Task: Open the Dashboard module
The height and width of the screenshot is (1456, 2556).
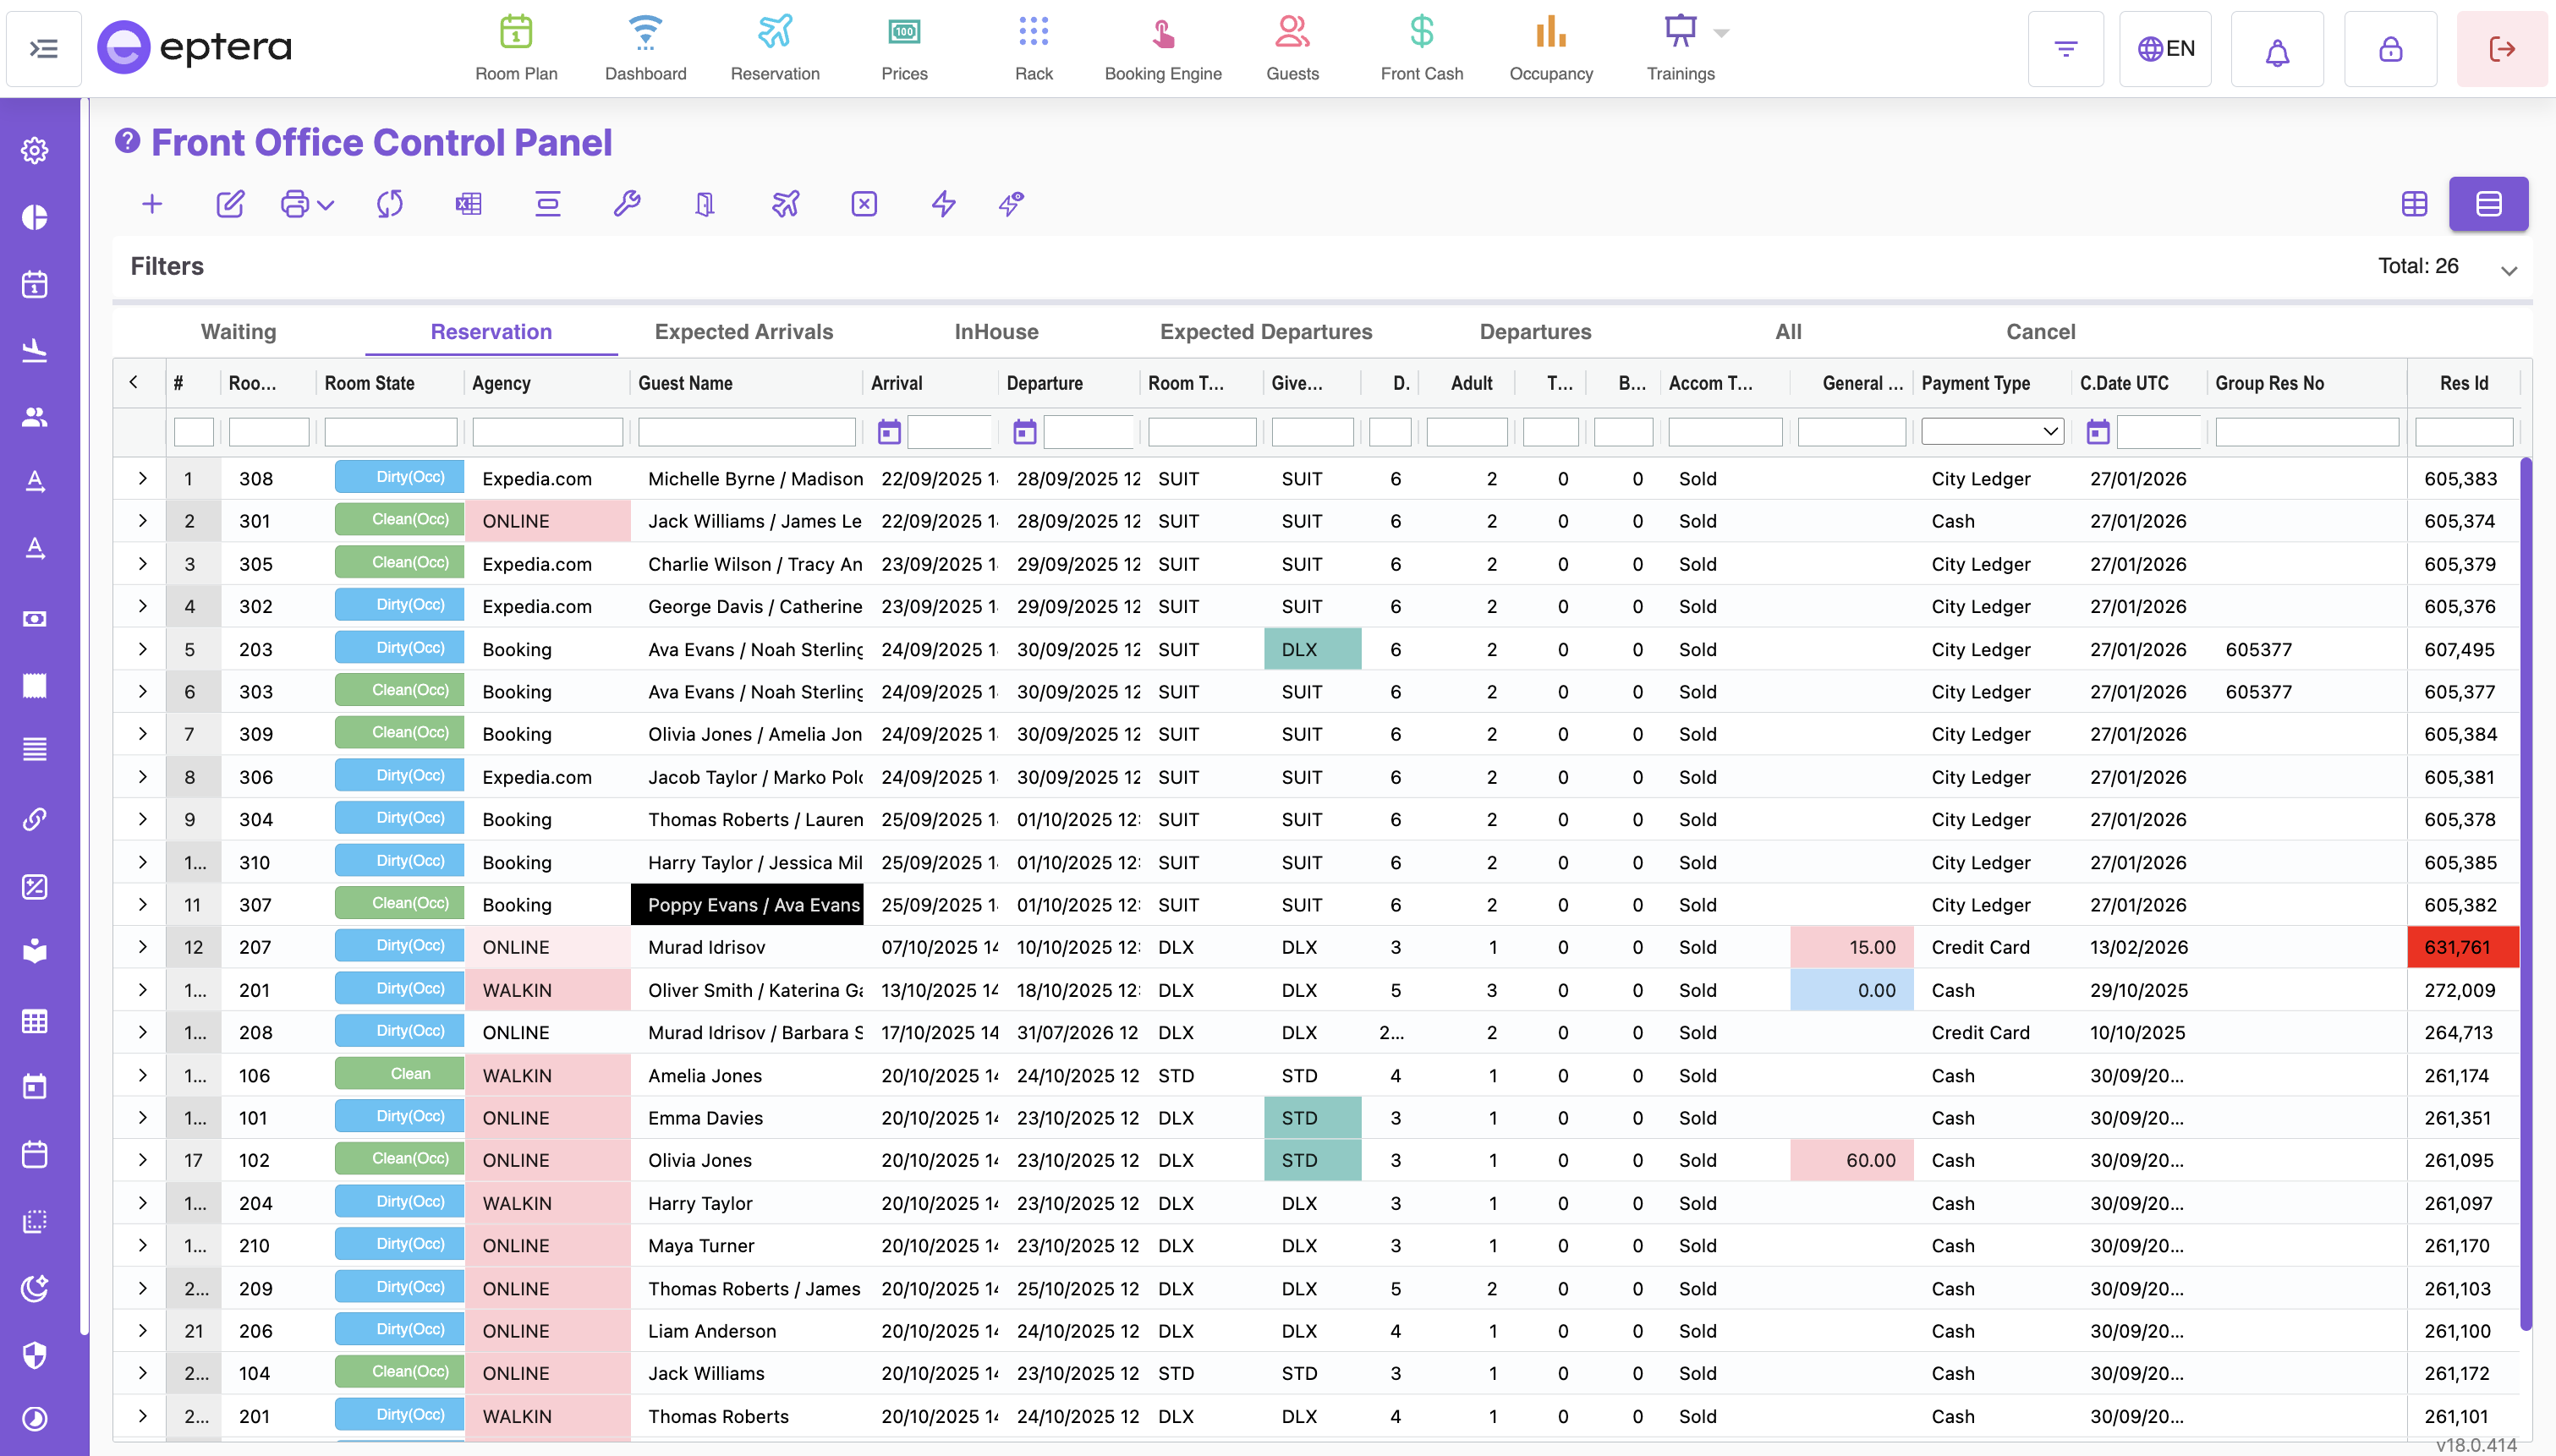Action: [x=645, y=48]
